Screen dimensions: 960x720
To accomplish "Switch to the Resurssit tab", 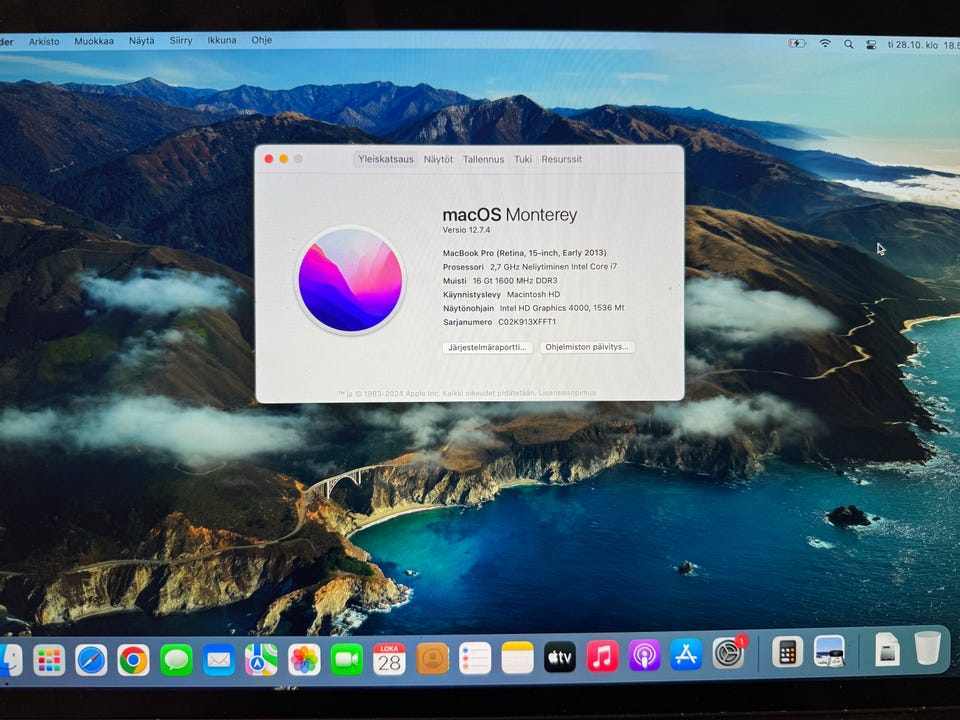I will [561, 159].
